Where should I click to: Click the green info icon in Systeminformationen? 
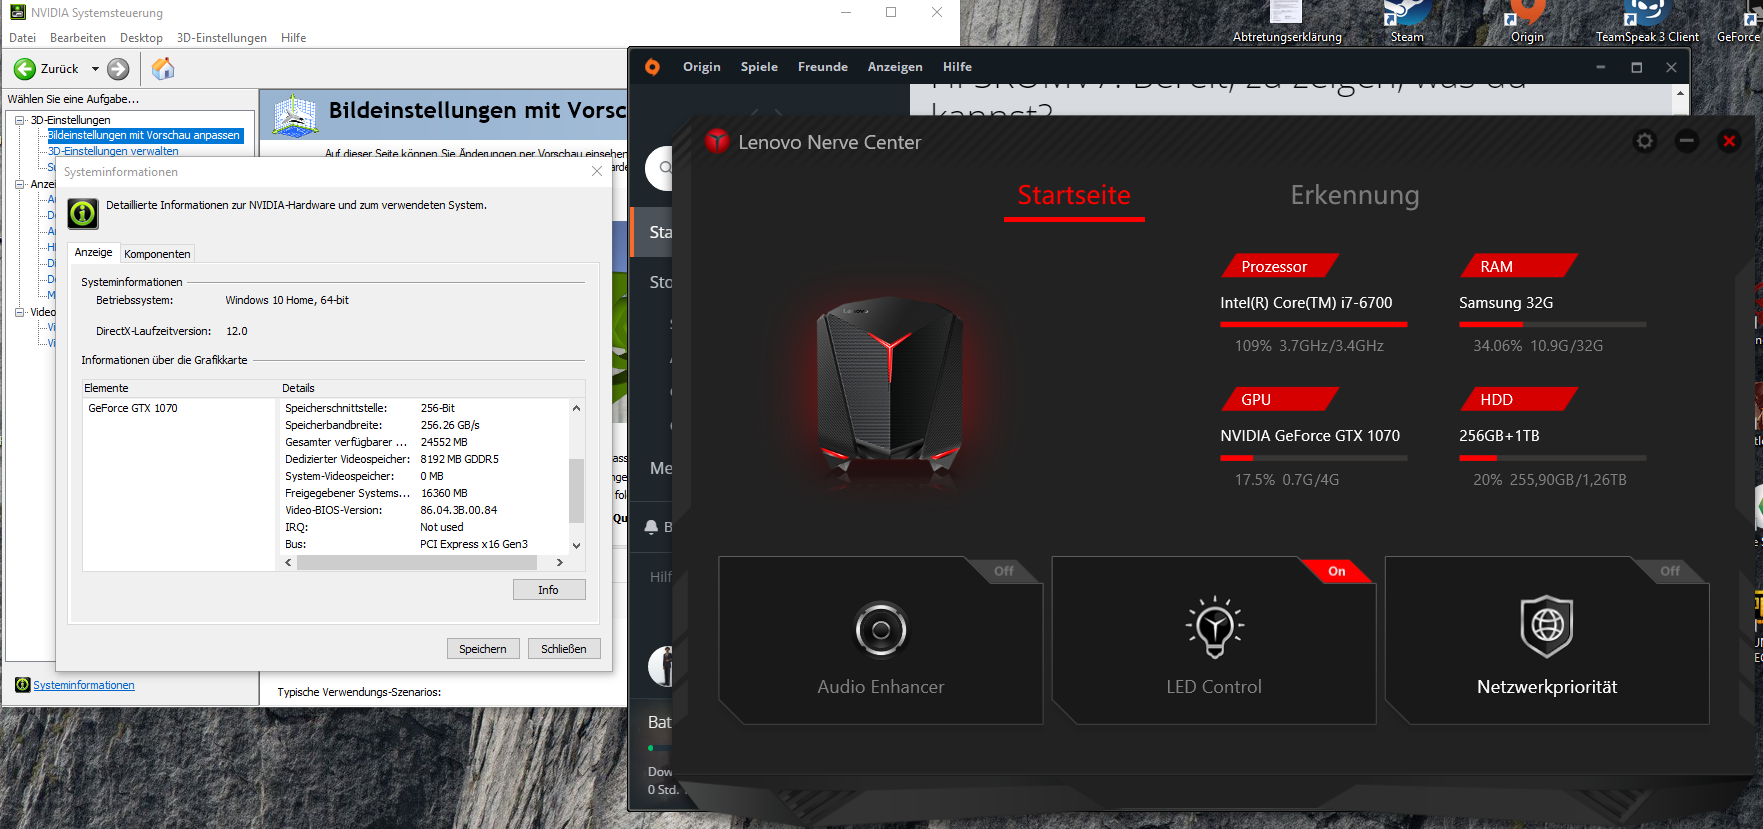pos(83,213)
